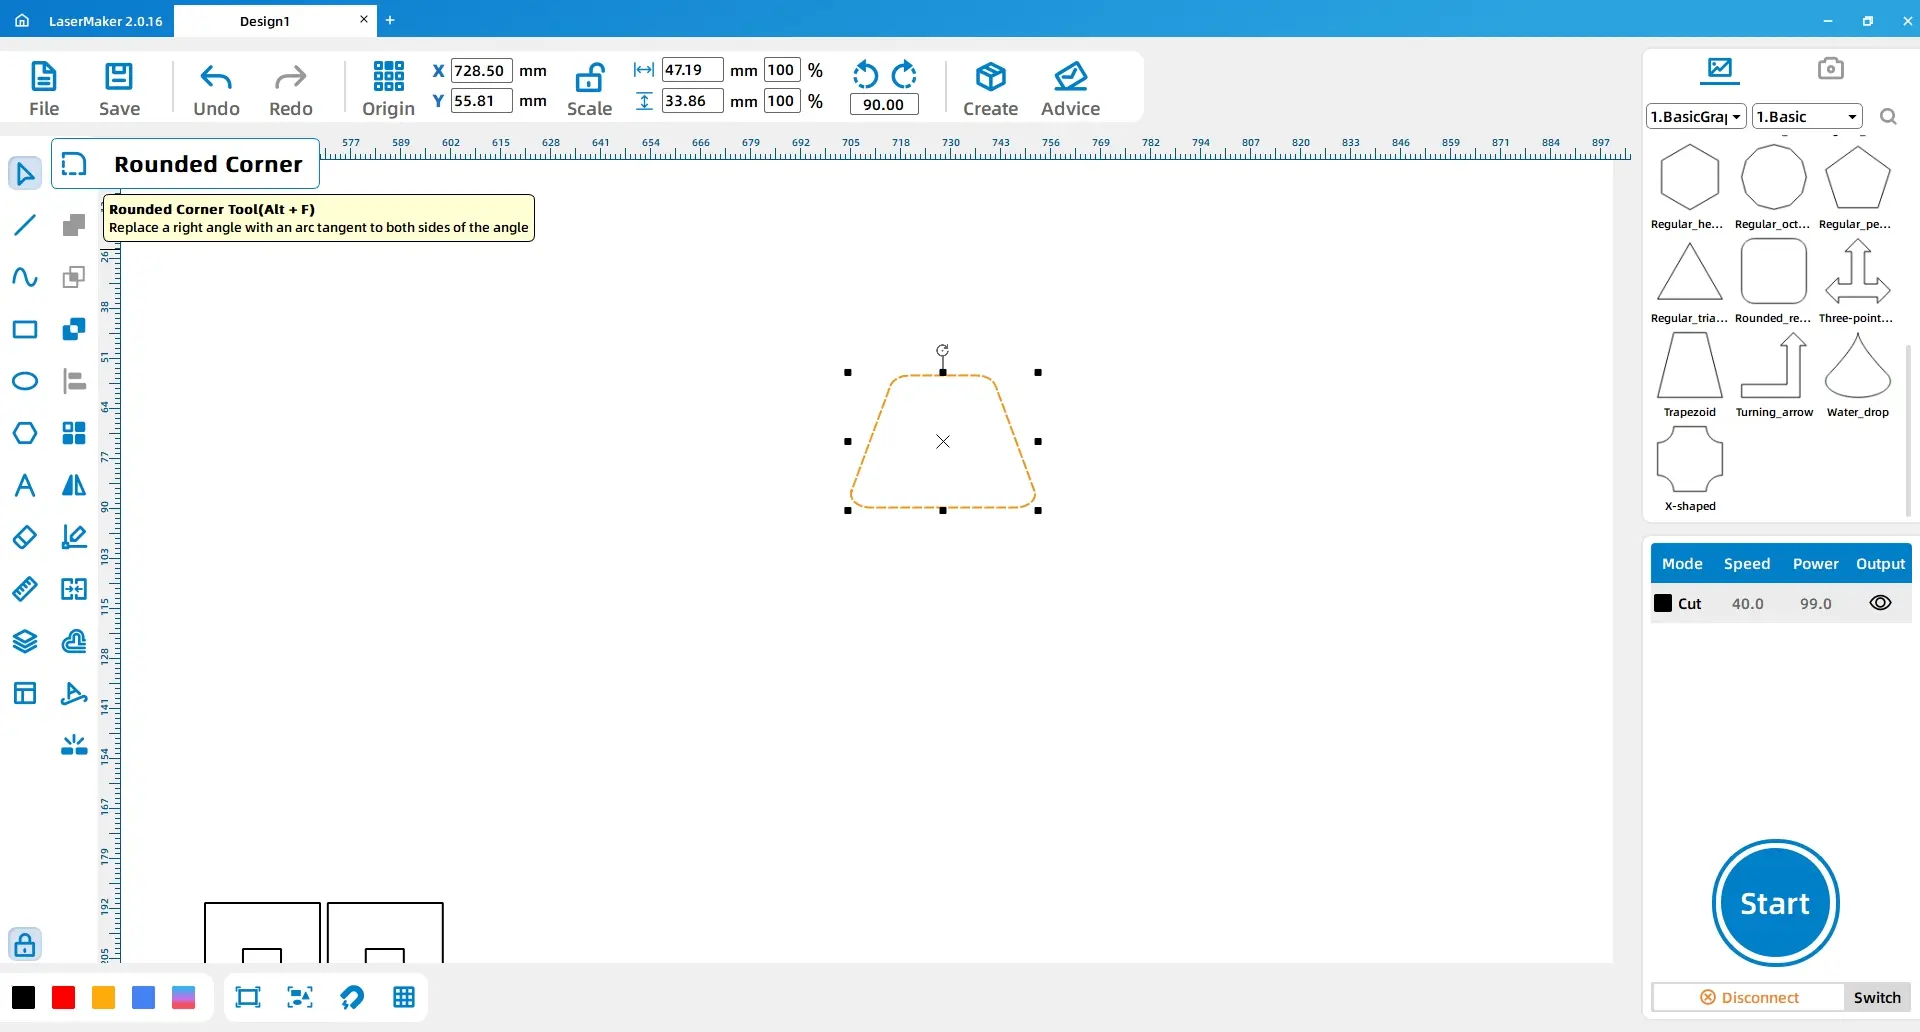Select the curve drawing tool

[x=25, y=277]
